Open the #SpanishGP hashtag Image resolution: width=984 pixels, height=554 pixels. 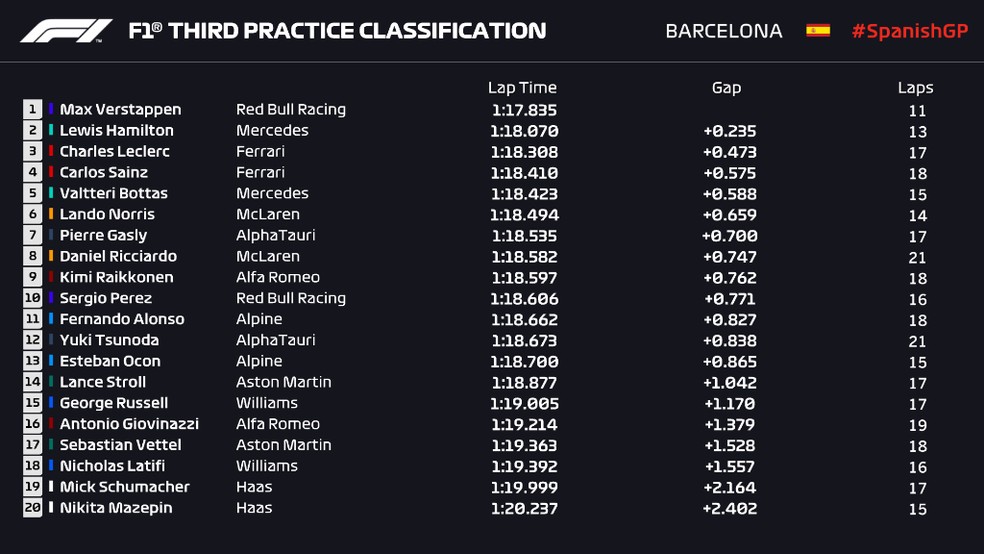click(x=909, y=31)
